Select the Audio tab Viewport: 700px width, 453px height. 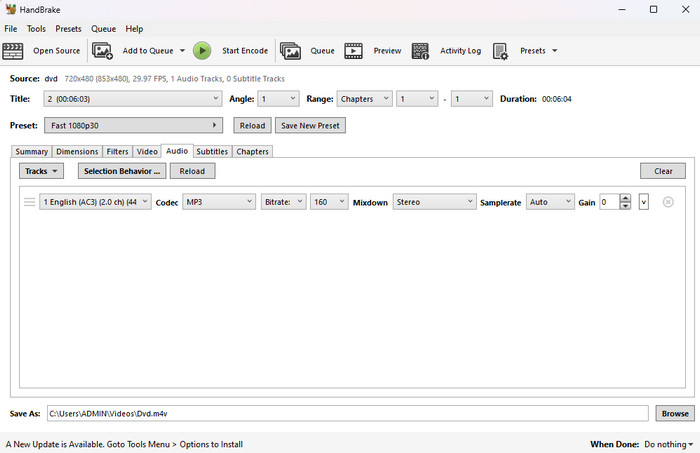click(x=177, y=151)
